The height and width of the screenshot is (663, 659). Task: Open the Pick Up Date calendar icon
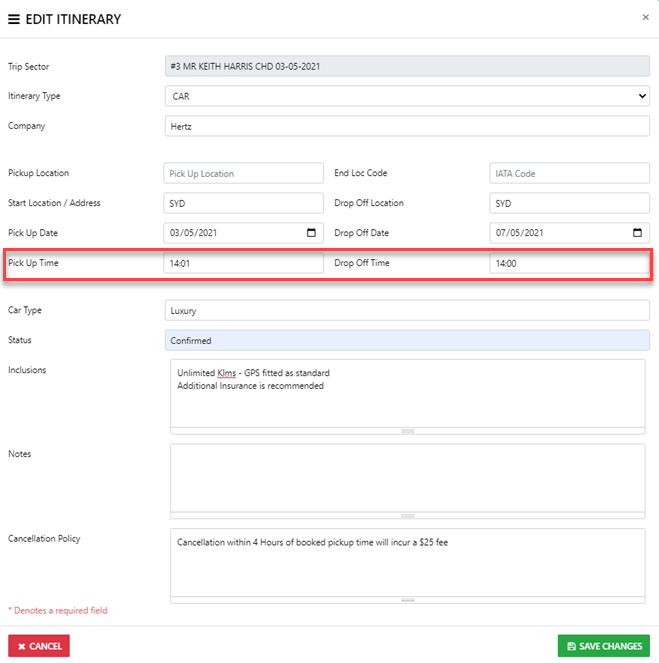tap(311, 233)
